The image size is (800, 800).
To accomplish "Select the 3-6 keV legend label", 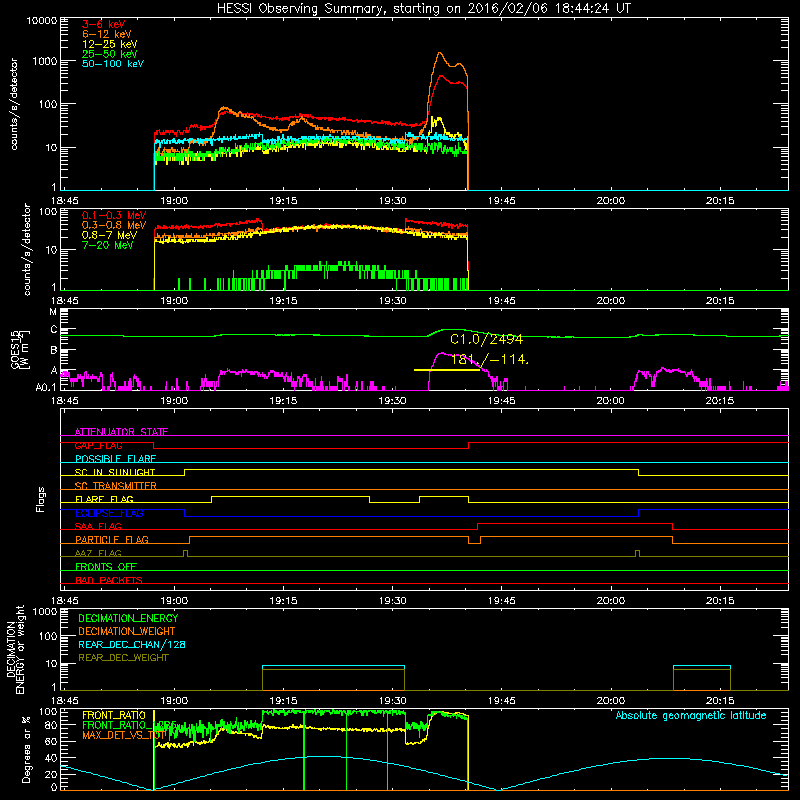I will coord(104,24).
